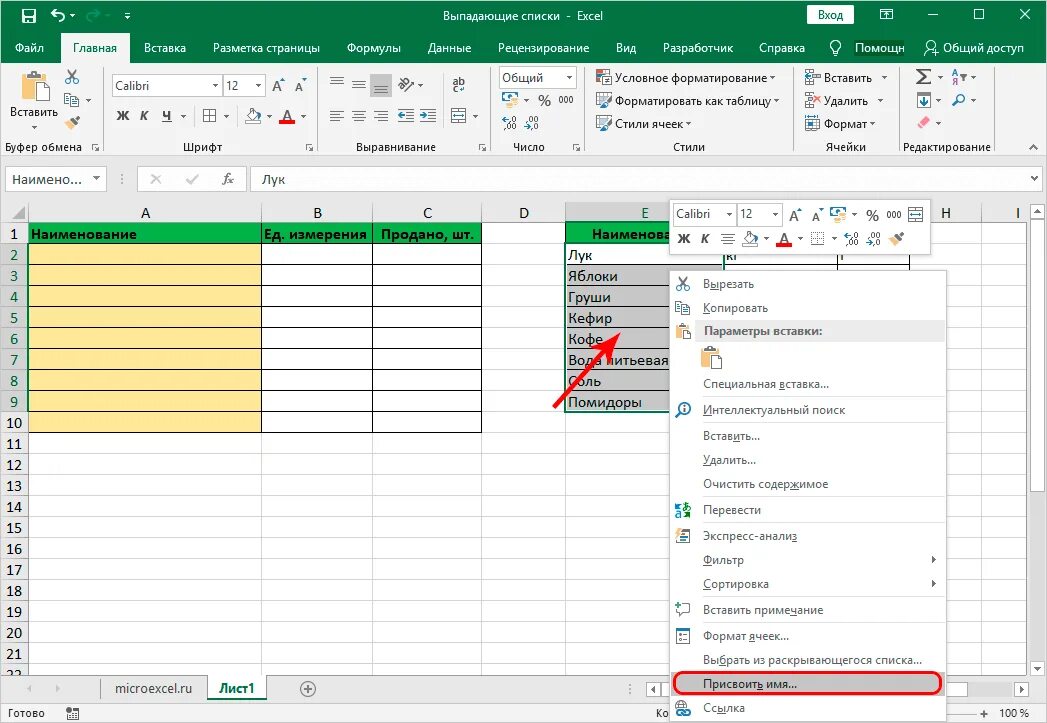Toggle bold formatting with the Ж button
This screenshot has height=723, width=1047.
122,116
